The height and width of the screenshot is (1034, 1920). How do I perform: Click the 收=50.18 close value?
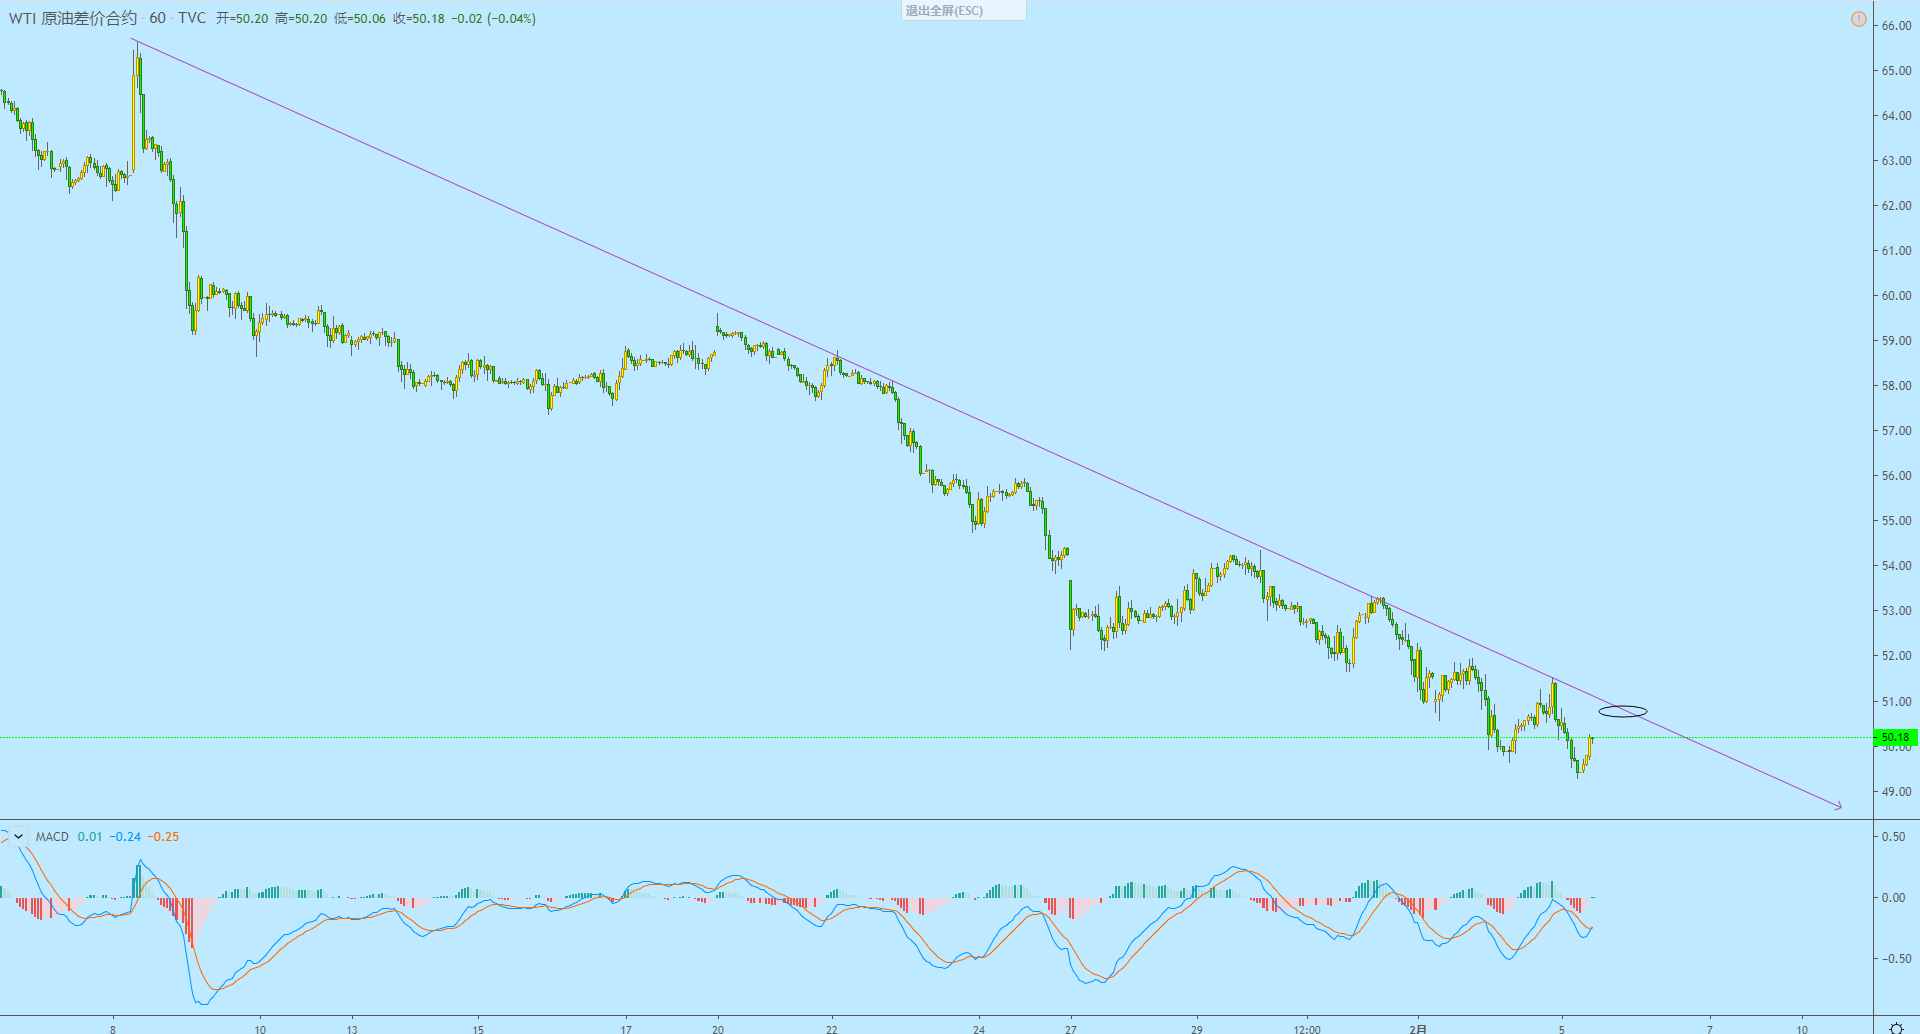(x=419, y=19)
